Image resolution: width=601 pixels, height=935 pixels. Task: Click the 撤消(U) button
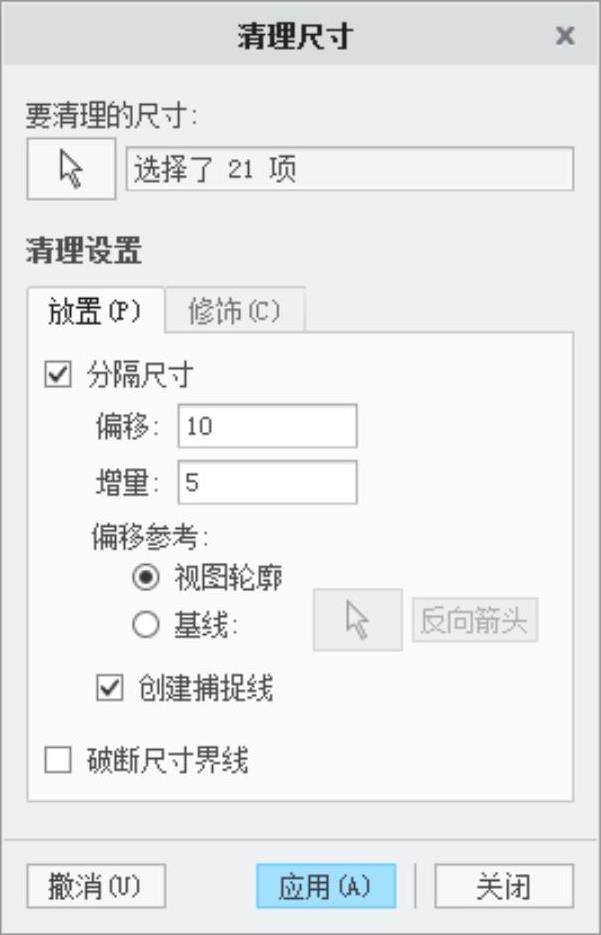(x=95, y=886)
